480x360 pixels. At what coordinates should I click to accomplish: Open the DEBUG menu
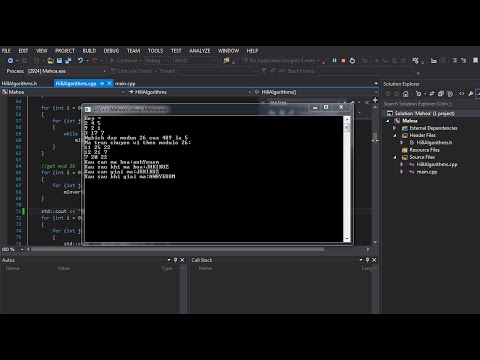111,51
